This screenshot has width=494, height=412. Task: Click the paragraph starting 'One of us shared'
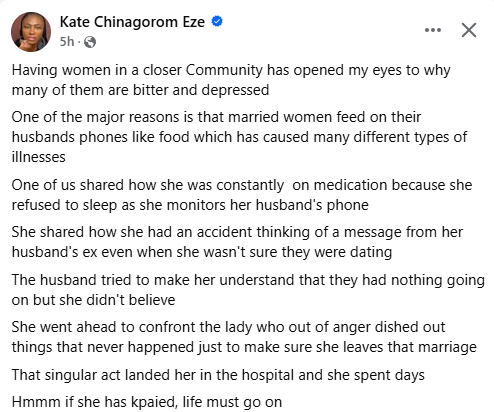[242, 195]
